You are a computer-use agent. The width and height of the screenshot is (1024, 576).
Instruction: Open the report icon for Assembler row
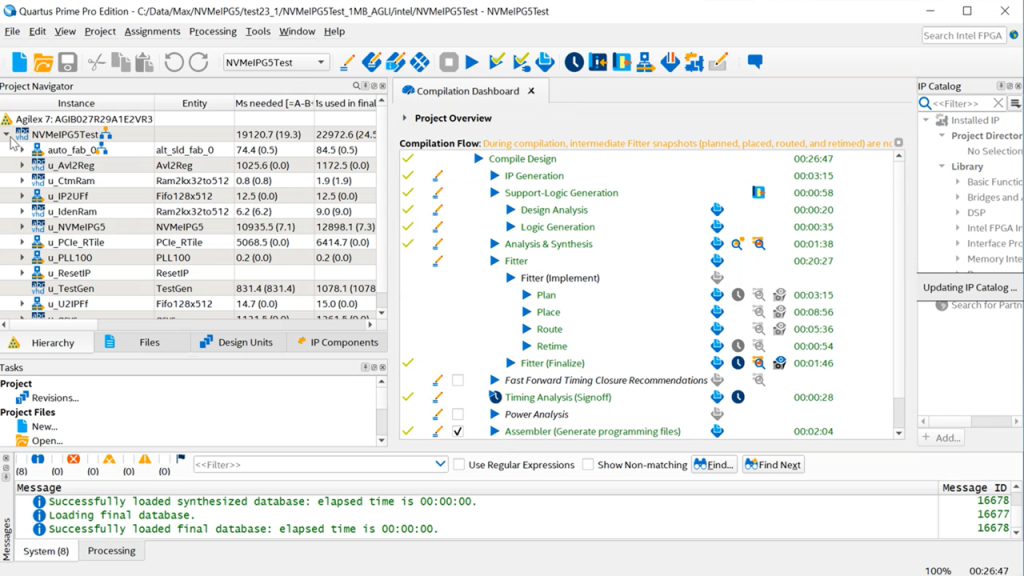click(717, 431)
